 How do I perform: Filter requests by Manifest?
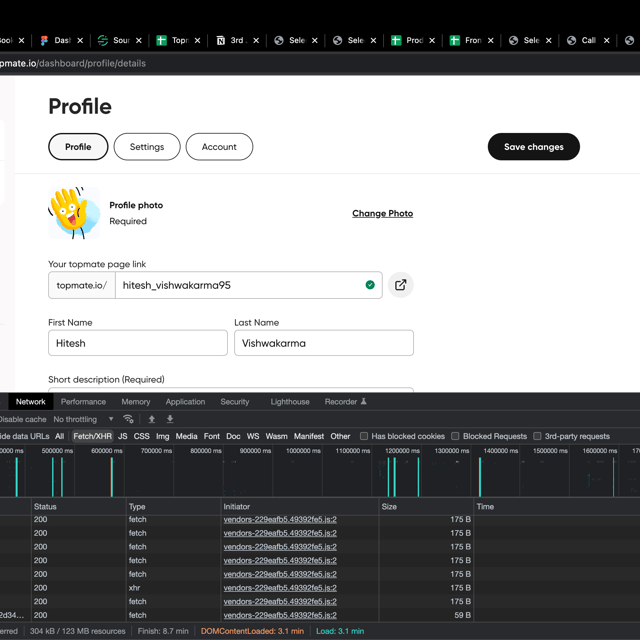click(309, 436)
